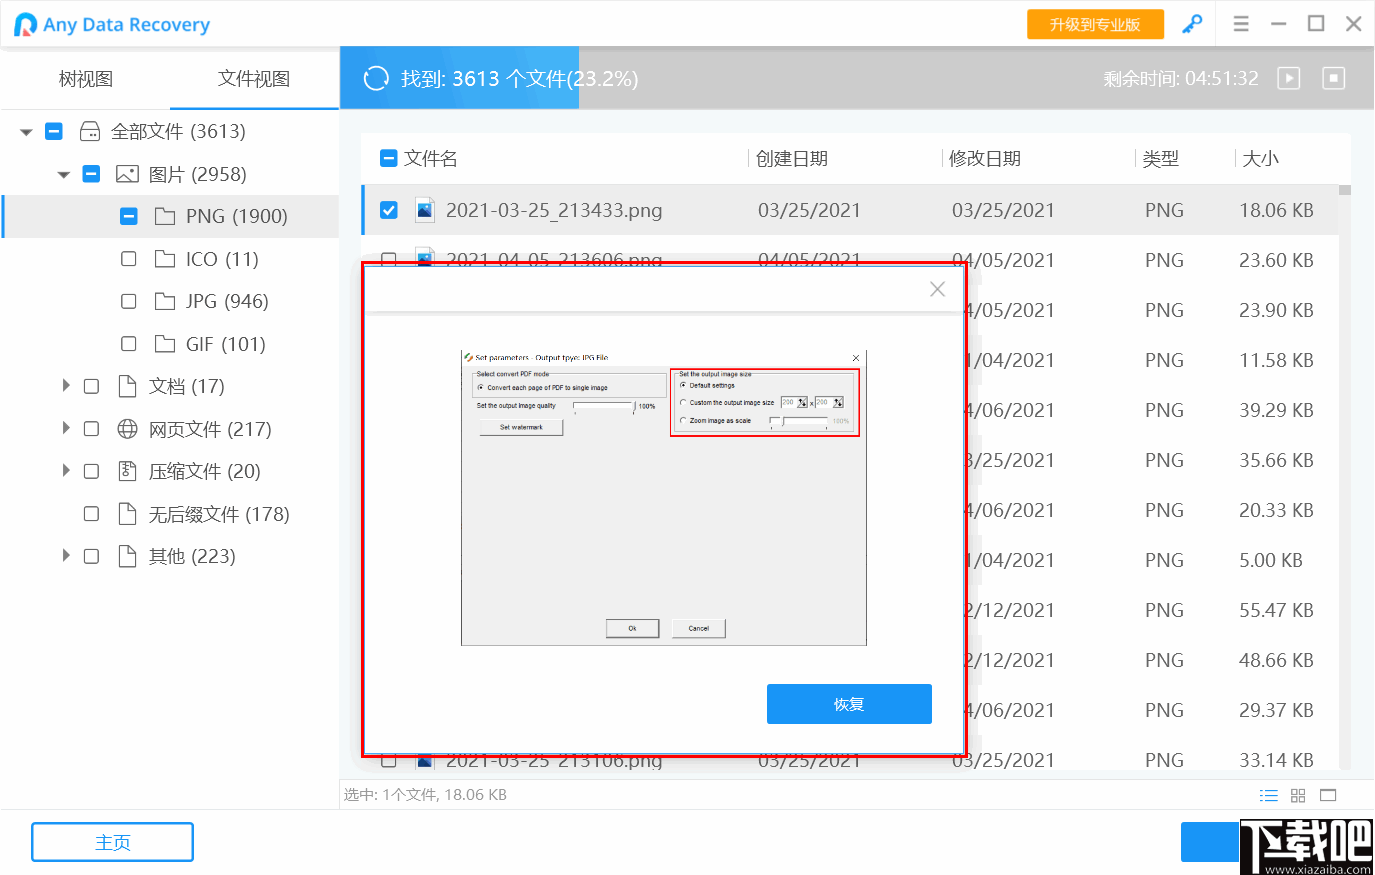1375x875 pixels.
Task: Click the picture icon beside 图片
Action: [127, 174]
